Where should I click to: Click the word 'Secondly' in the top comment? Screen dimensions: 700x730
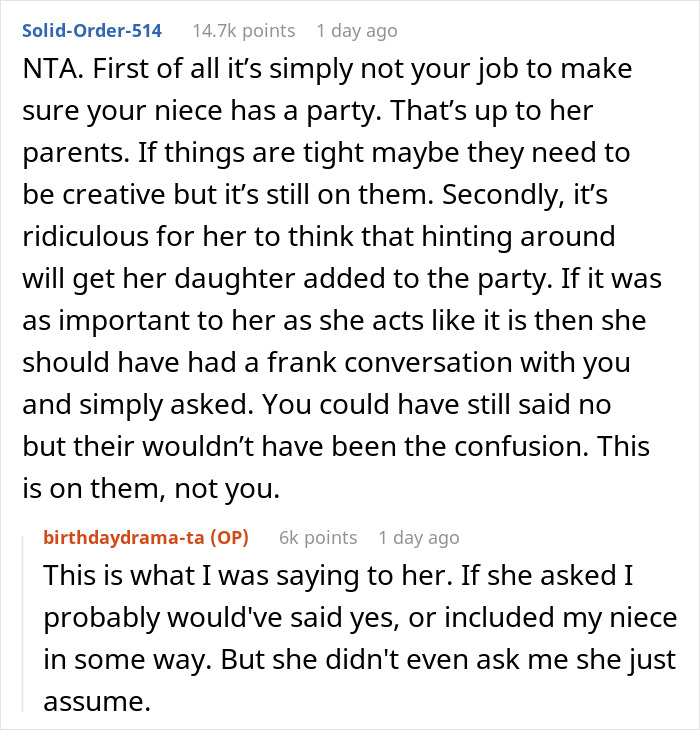[498, 195]
